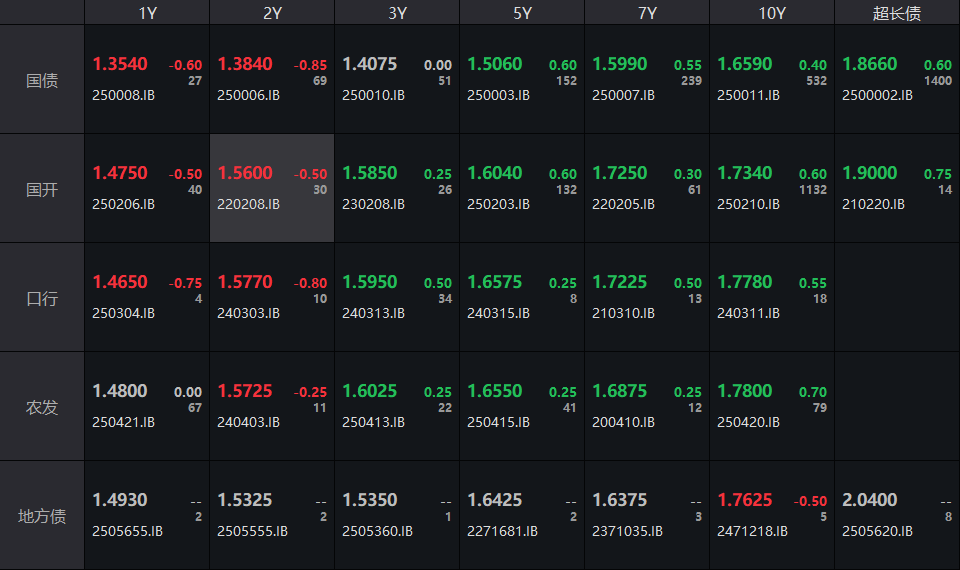
Task: Open bond code 250420.IB
Action: click(748, 422)
